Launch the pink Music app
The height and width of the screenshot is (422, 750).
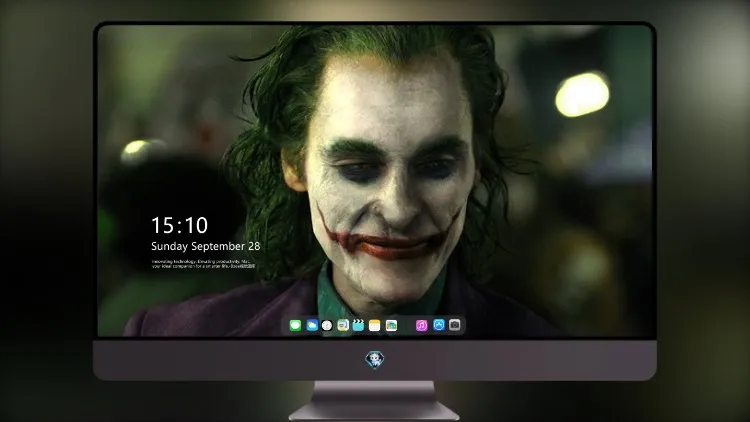tap(421, 325)
